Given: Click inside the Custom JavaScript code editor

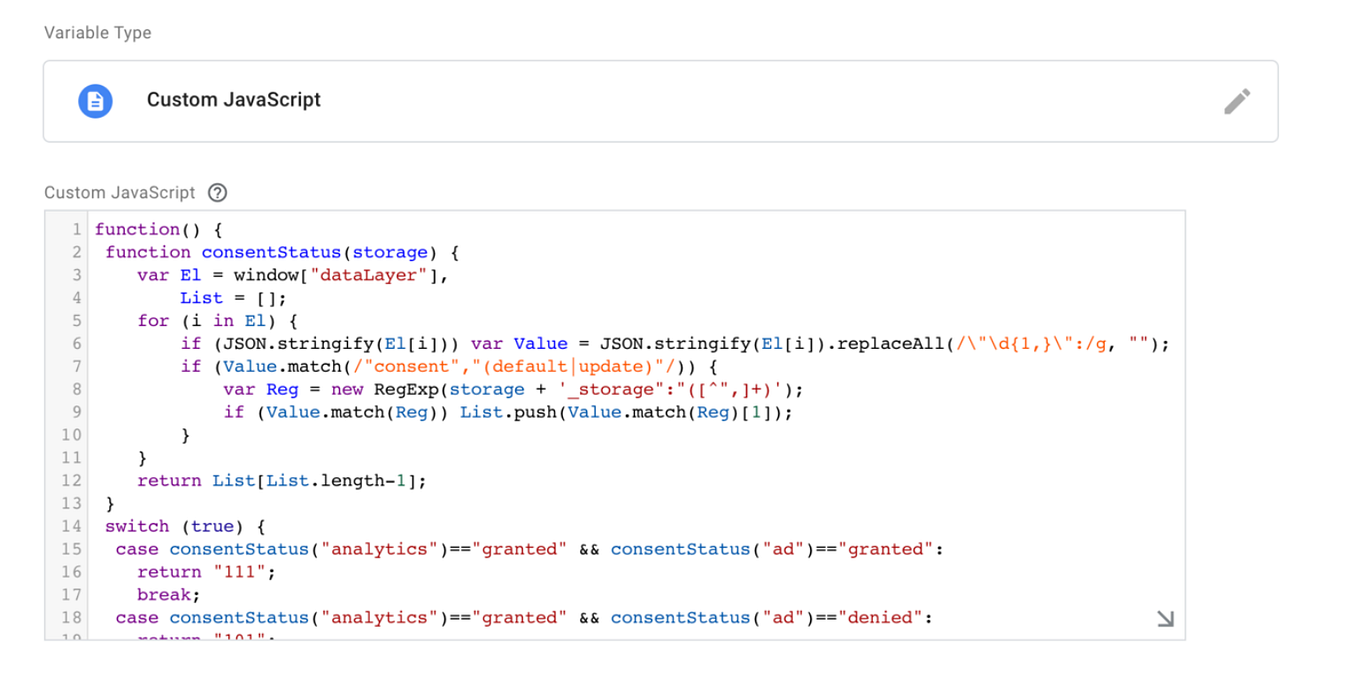Looking at the screenshot, I should pyautogui.click(x=600, y=420).
